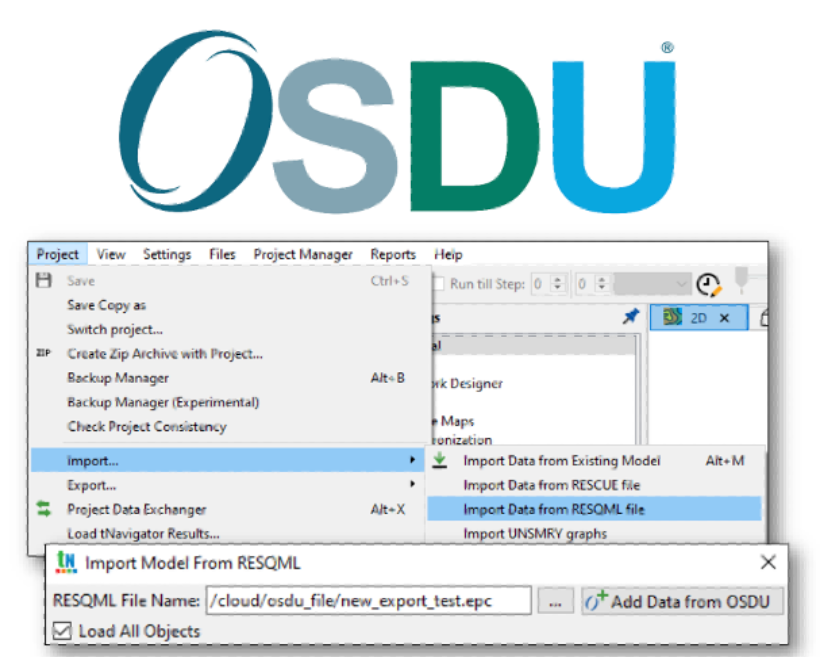828x658 pixels.
Task: Click Add Data from OSDU button
Action: tap(682, 601)
